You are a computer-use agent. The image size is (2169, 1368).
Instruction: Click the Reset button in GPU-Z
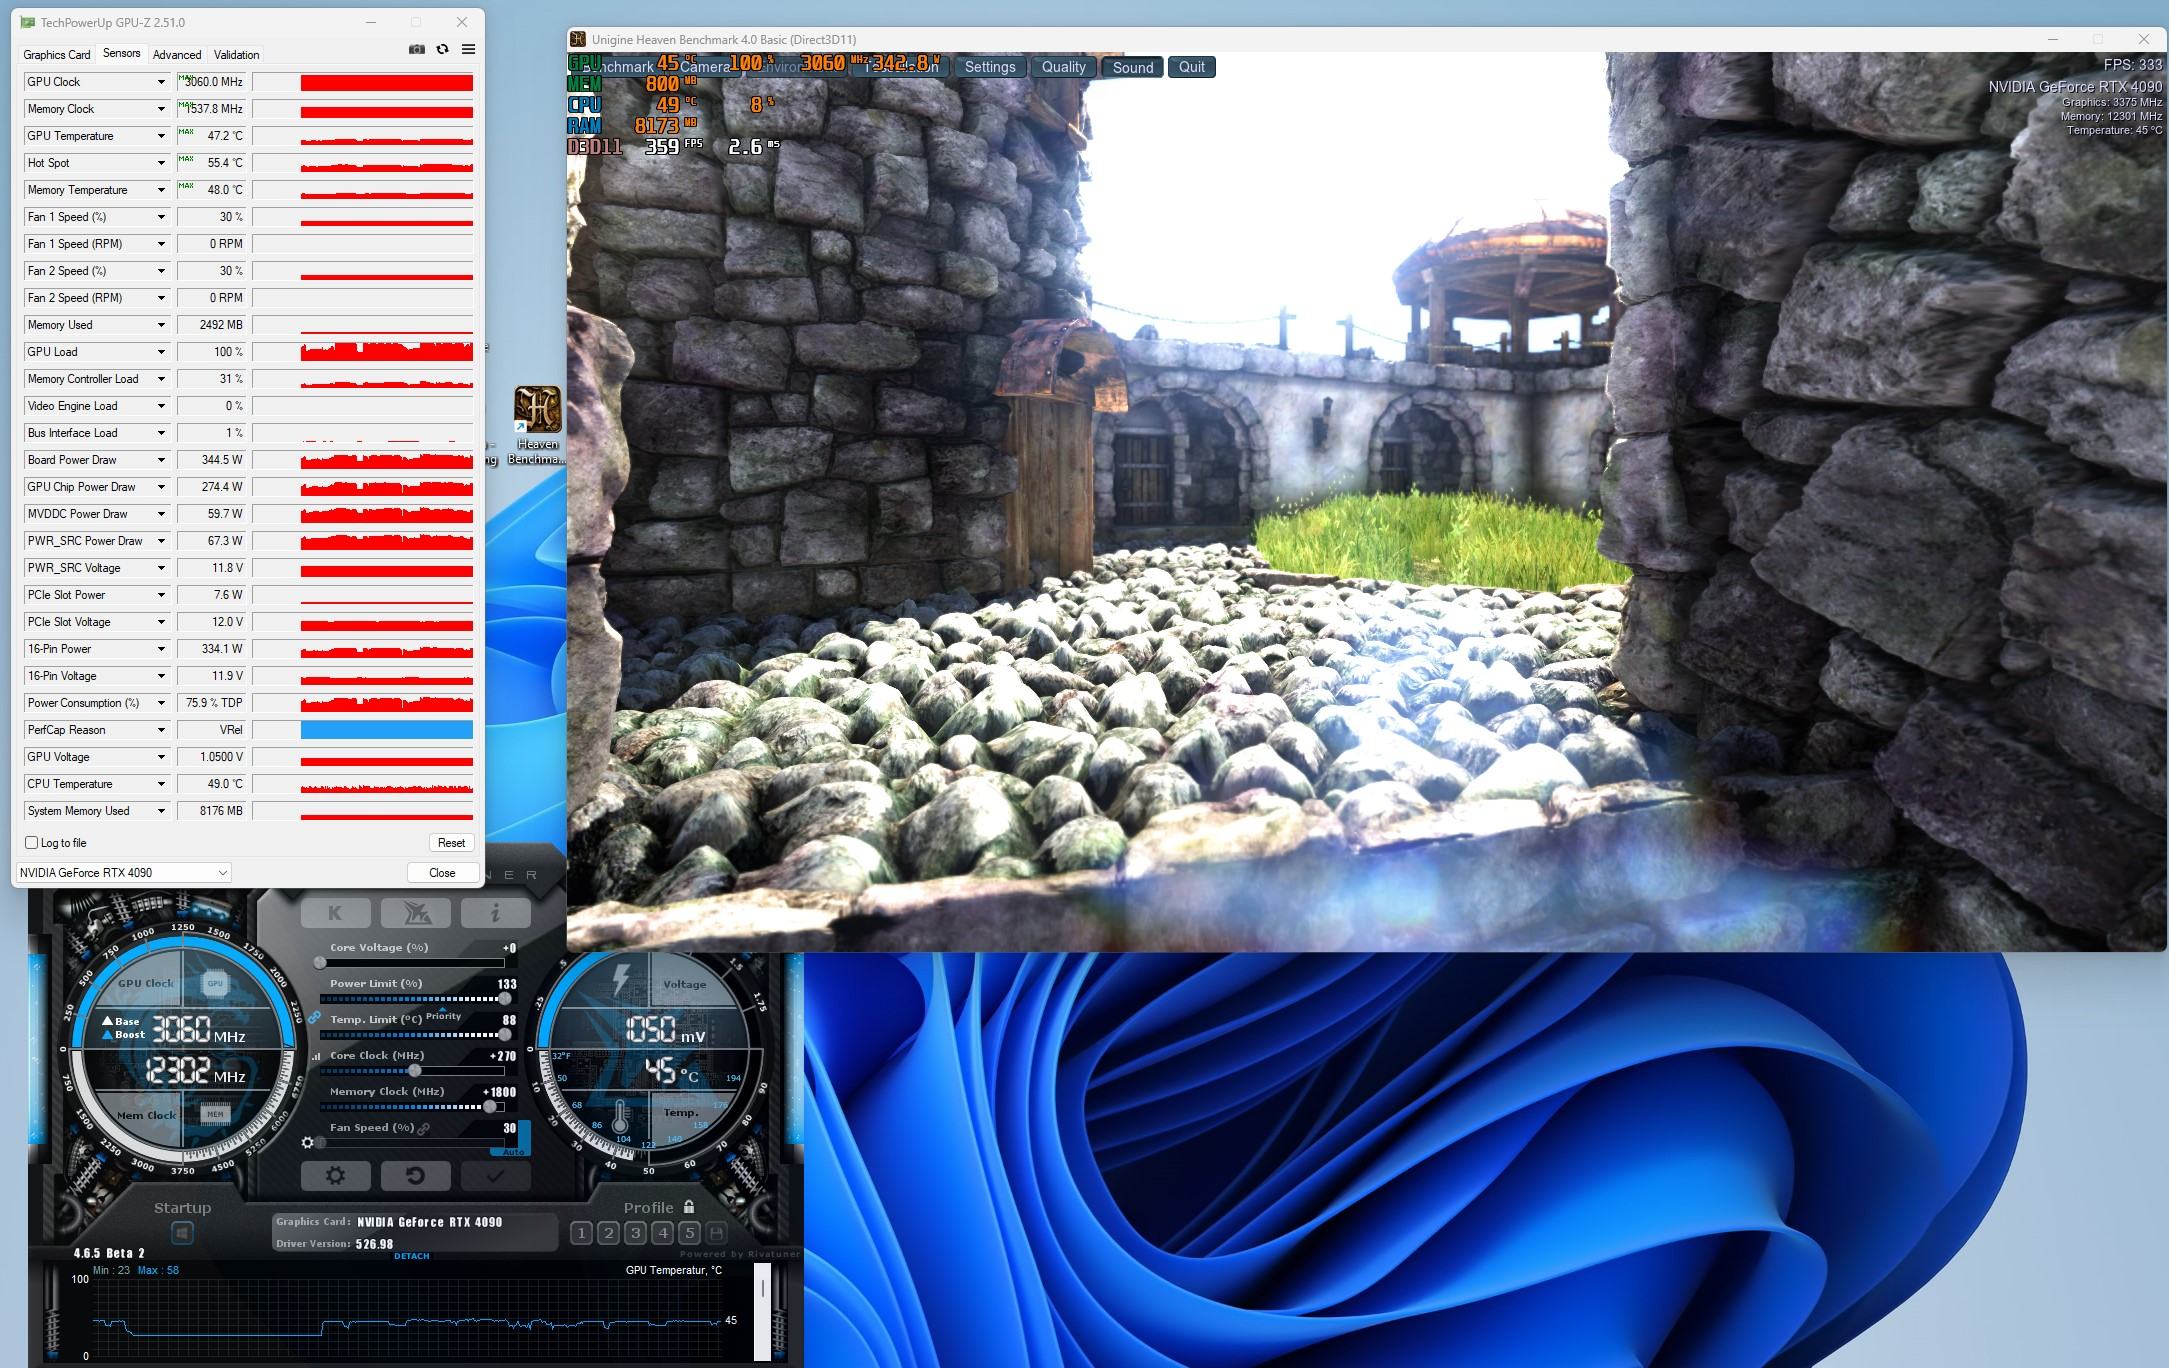(x=451, y=843)
